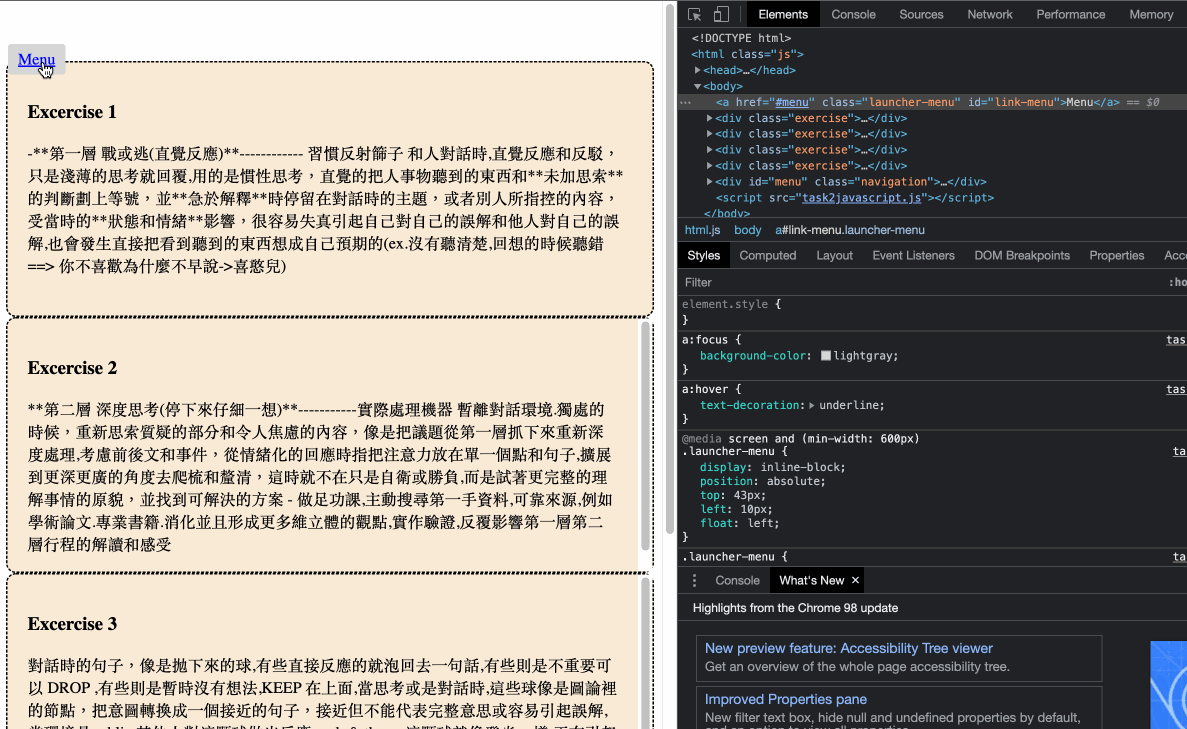The image size is (1187, 729).
Task: Open the Performance tab
Action: (x=1070, y=14)
